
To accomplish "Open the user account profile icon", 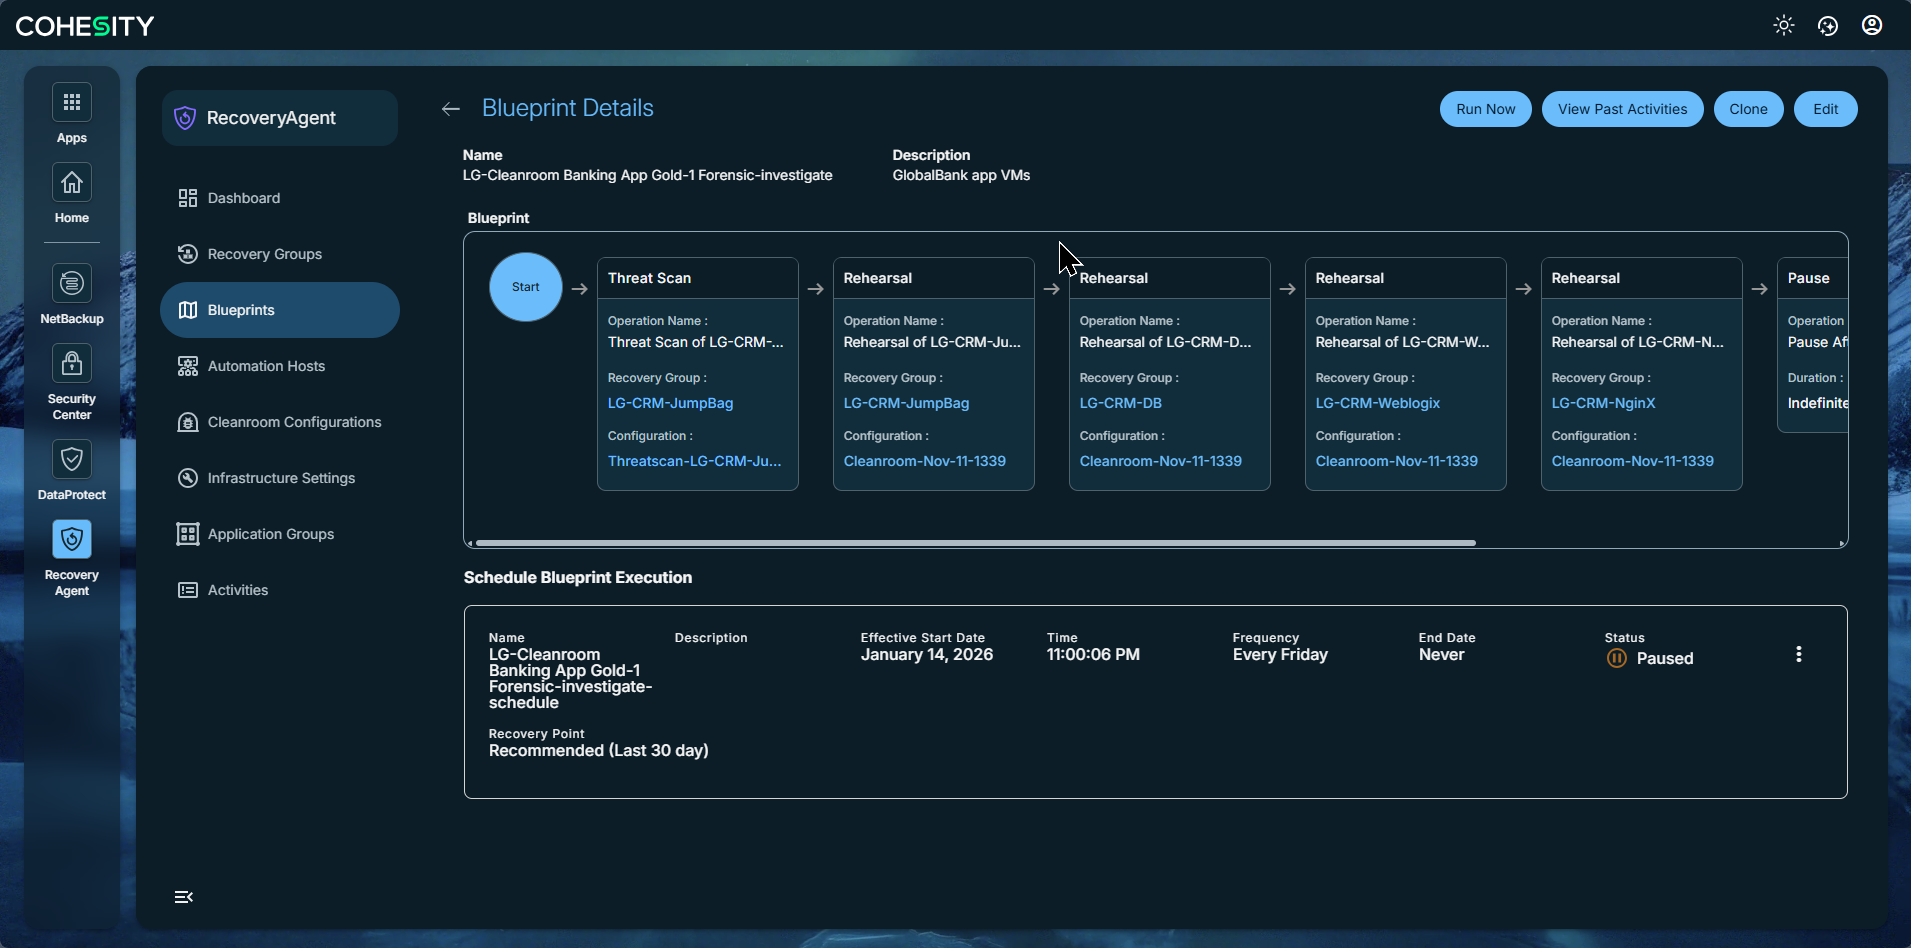I will [1872, 25].
